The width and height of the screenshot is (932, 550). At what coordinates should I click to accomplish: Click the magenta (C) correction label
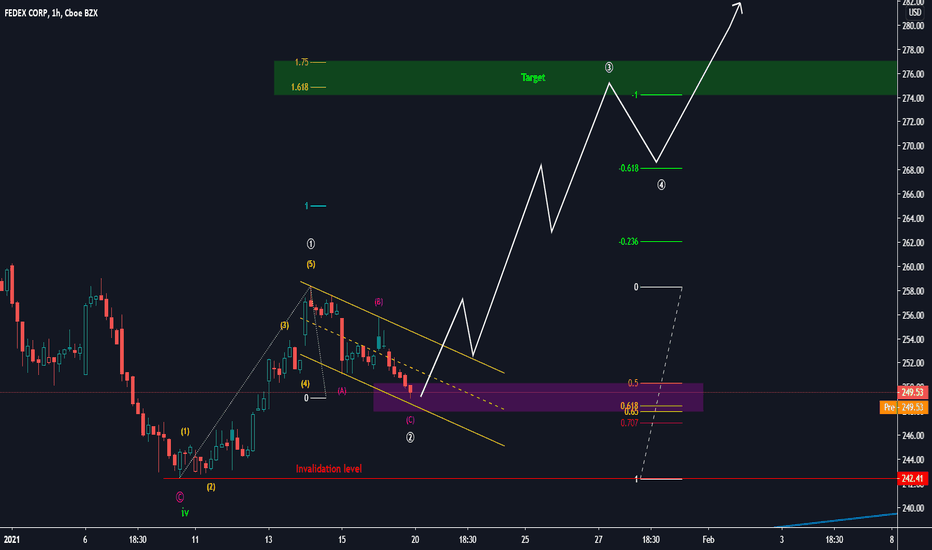(410, 420)
